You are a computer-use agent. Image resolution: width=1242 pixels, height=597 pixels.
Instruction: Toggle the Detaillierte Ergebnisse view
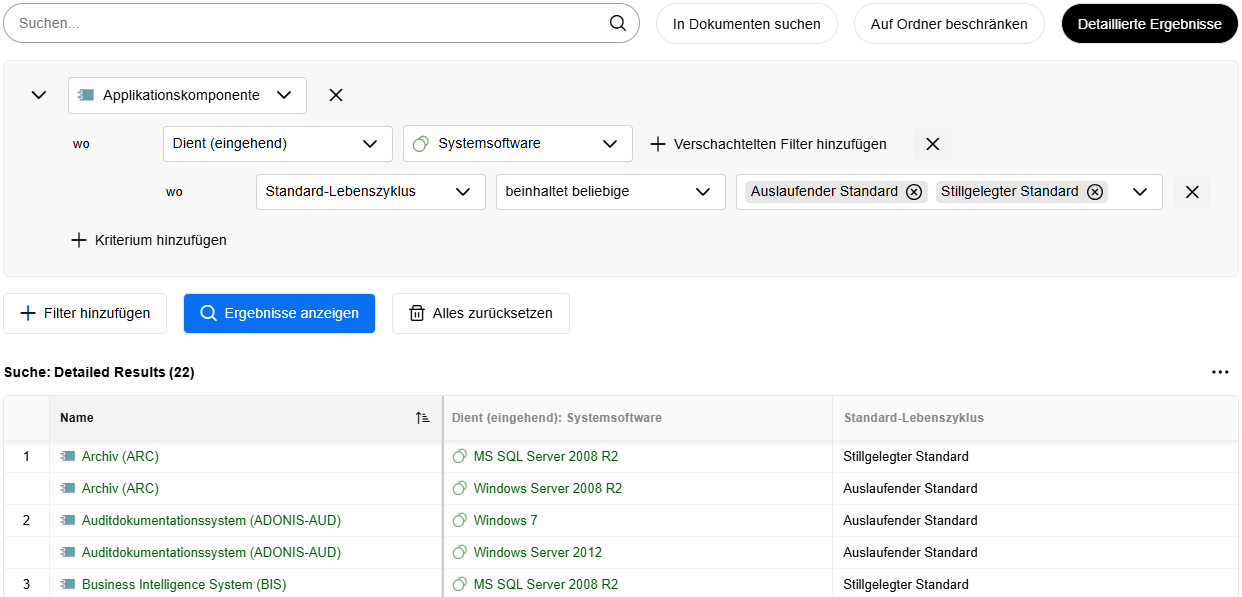click(x=1149, y=23)
